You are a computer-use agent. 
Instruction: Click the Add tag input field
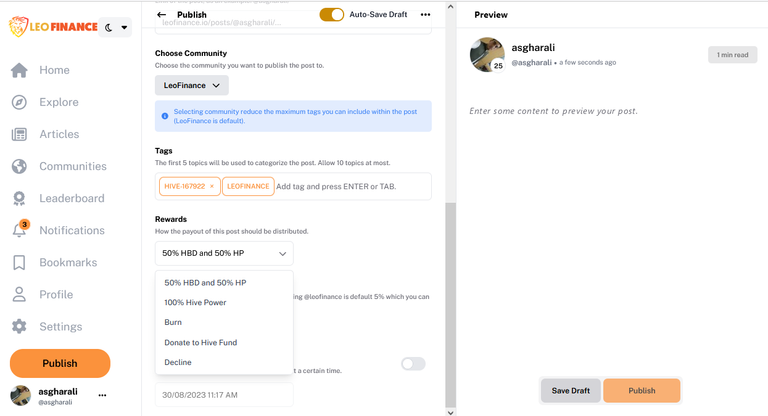coord(352,186)
